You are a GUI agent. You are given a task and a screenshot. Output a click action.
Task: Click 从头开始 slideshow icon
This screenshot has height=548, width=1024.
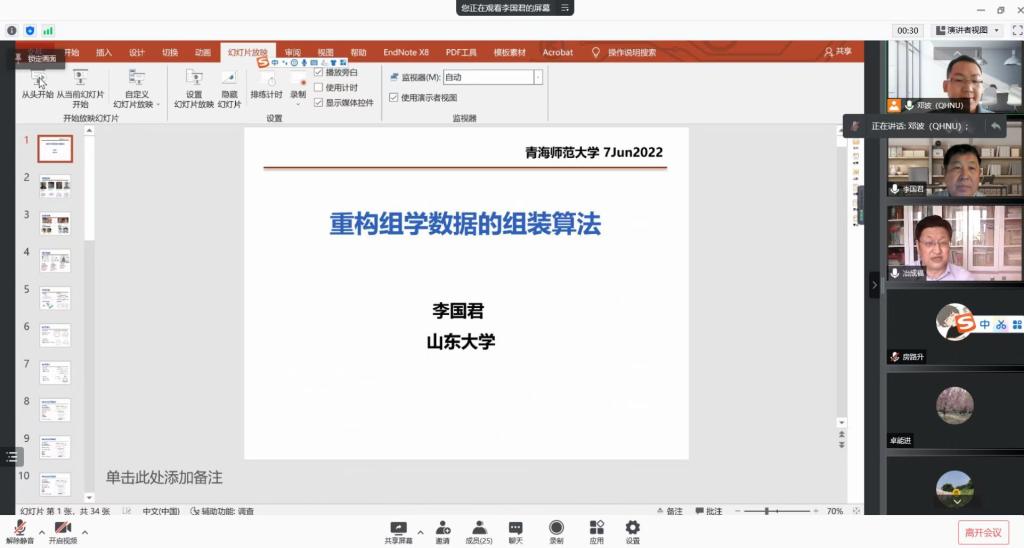coord(37,80)
